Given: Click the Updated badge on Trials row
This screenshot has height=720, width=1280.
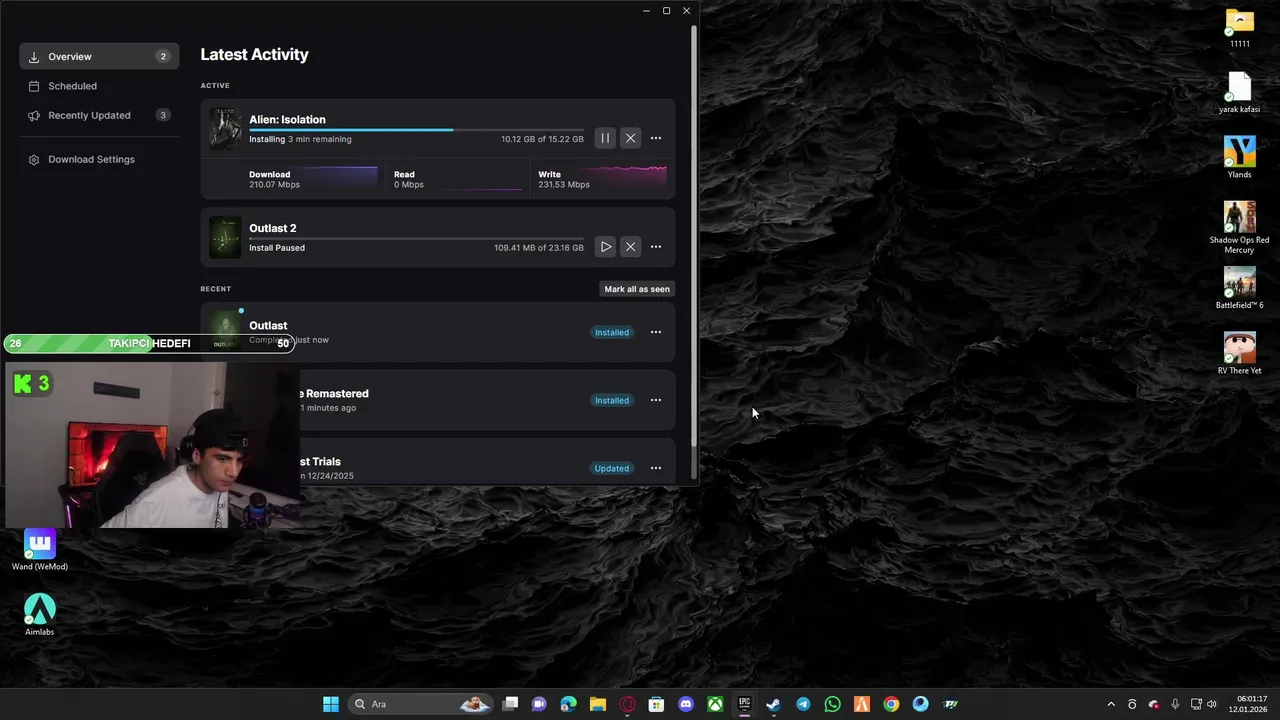Looking at the screenshot, I should (x=612, y=468).
